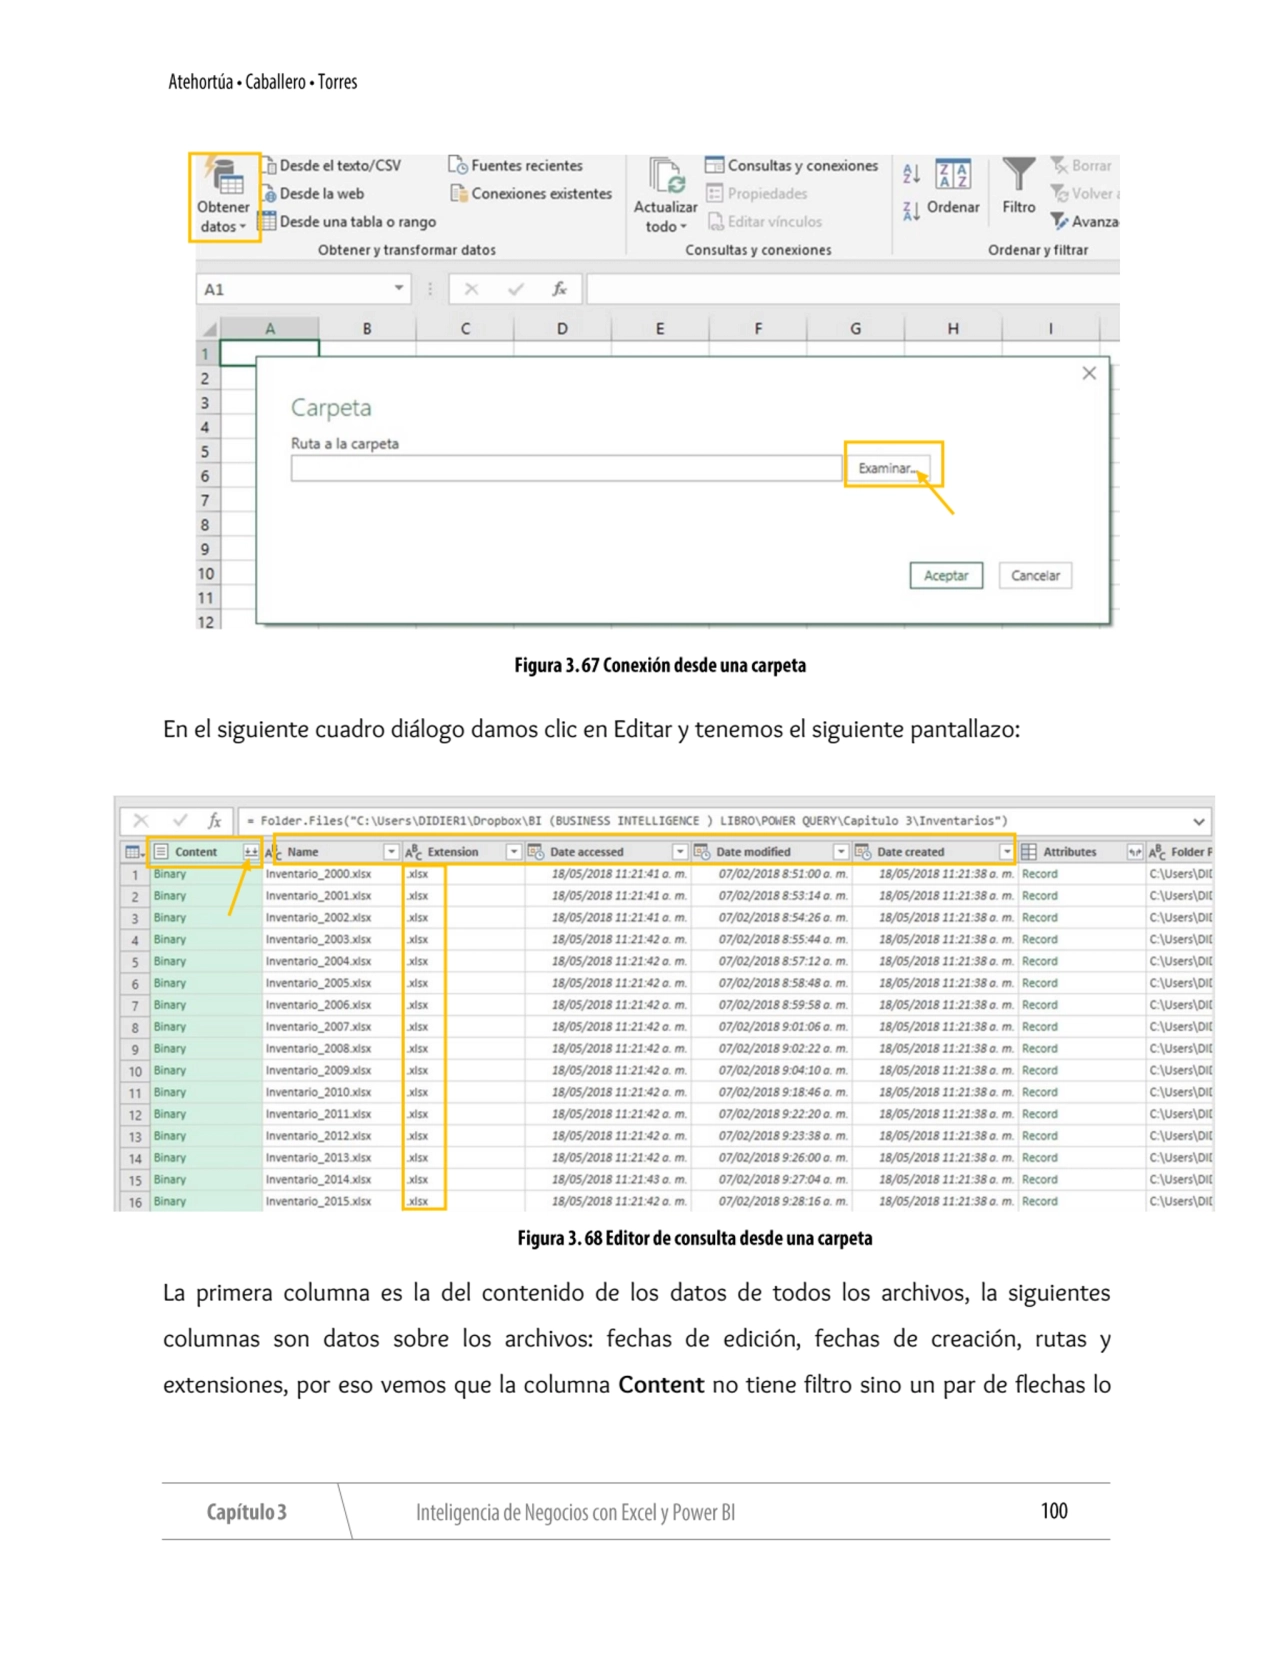Screen dimensions: 1280x1656
Task: Click the Binary link in row 1
Action: 170,874
